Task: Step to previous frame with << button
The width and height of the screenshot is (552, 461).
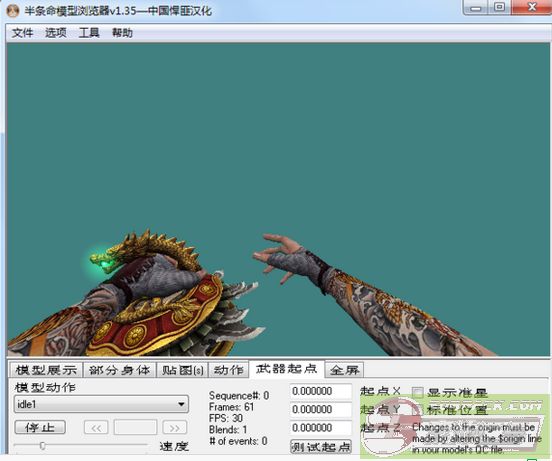Action: 96,428
